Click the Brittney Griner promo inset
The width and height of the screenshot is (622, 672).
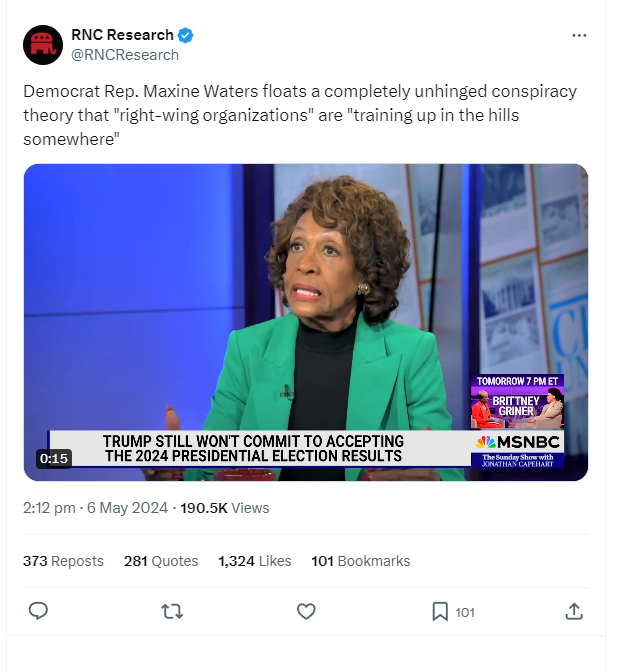(x=517, y=402)
